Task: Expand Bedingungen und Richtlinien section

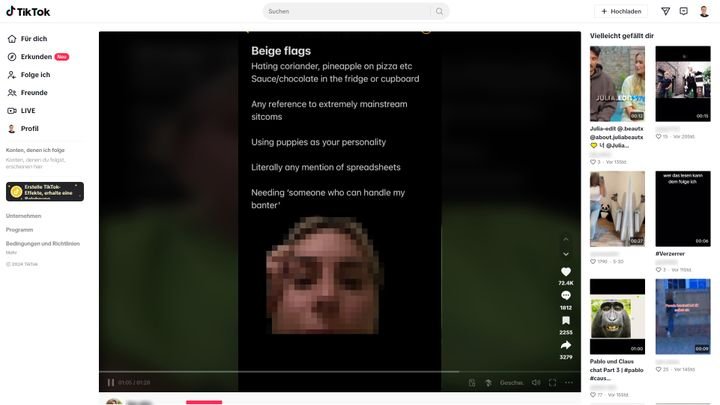Action: (43, 243)
